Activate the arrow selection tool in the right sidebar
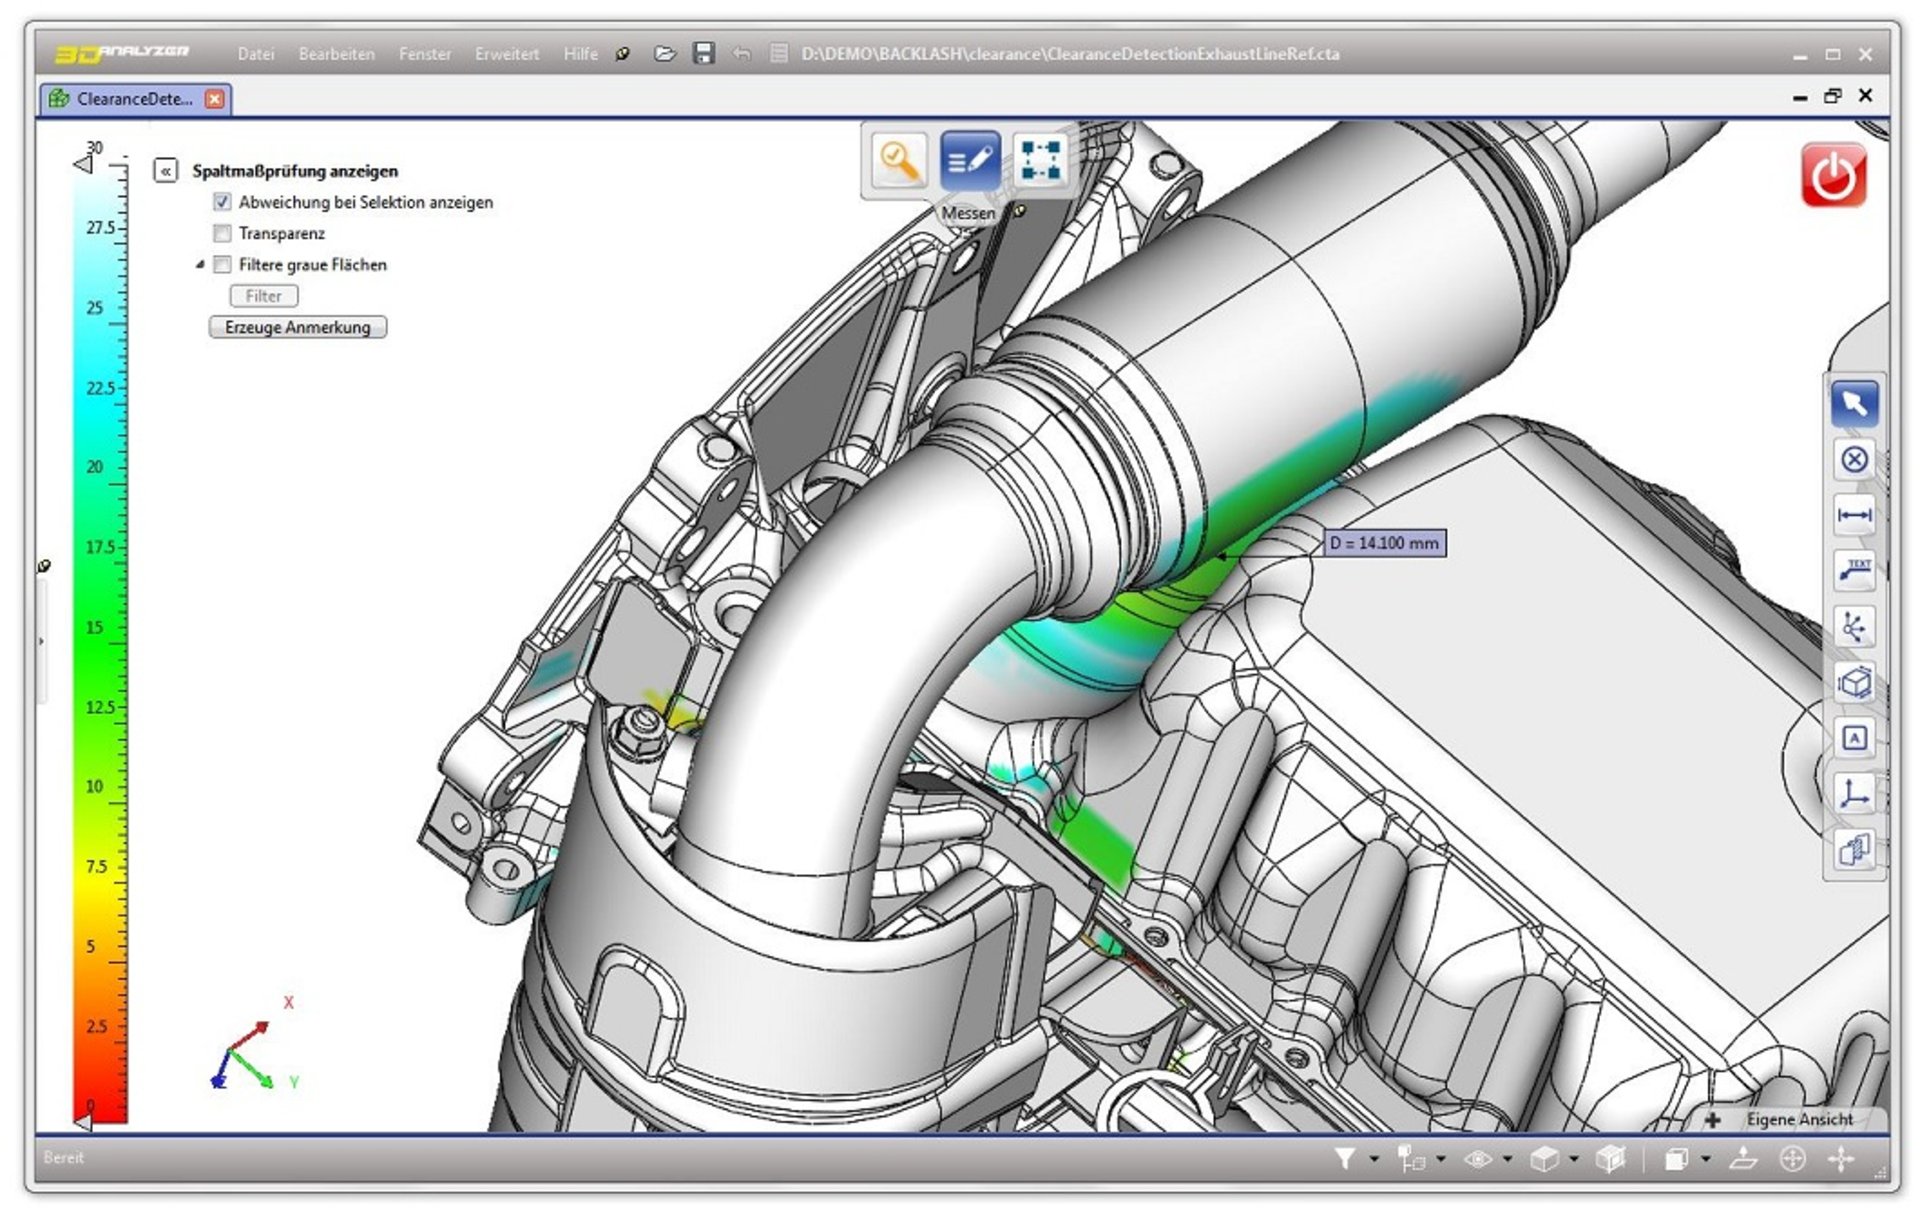The height and width of the screenshot is (1208, 1920). (1854, 403)
